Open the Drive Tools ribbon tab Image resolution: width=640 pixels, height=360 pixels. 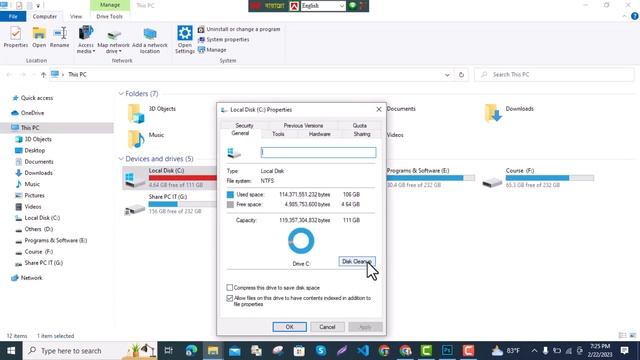pyautogui.click(x=109, y=17)
